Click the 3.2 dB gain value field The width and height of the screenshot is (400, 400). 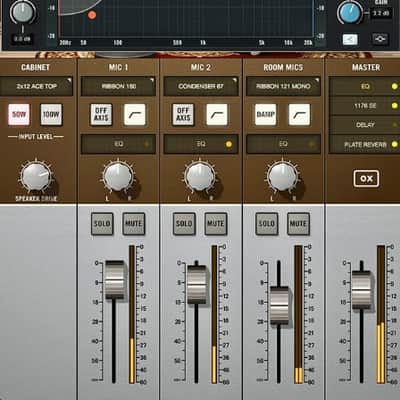click(381, 14)
